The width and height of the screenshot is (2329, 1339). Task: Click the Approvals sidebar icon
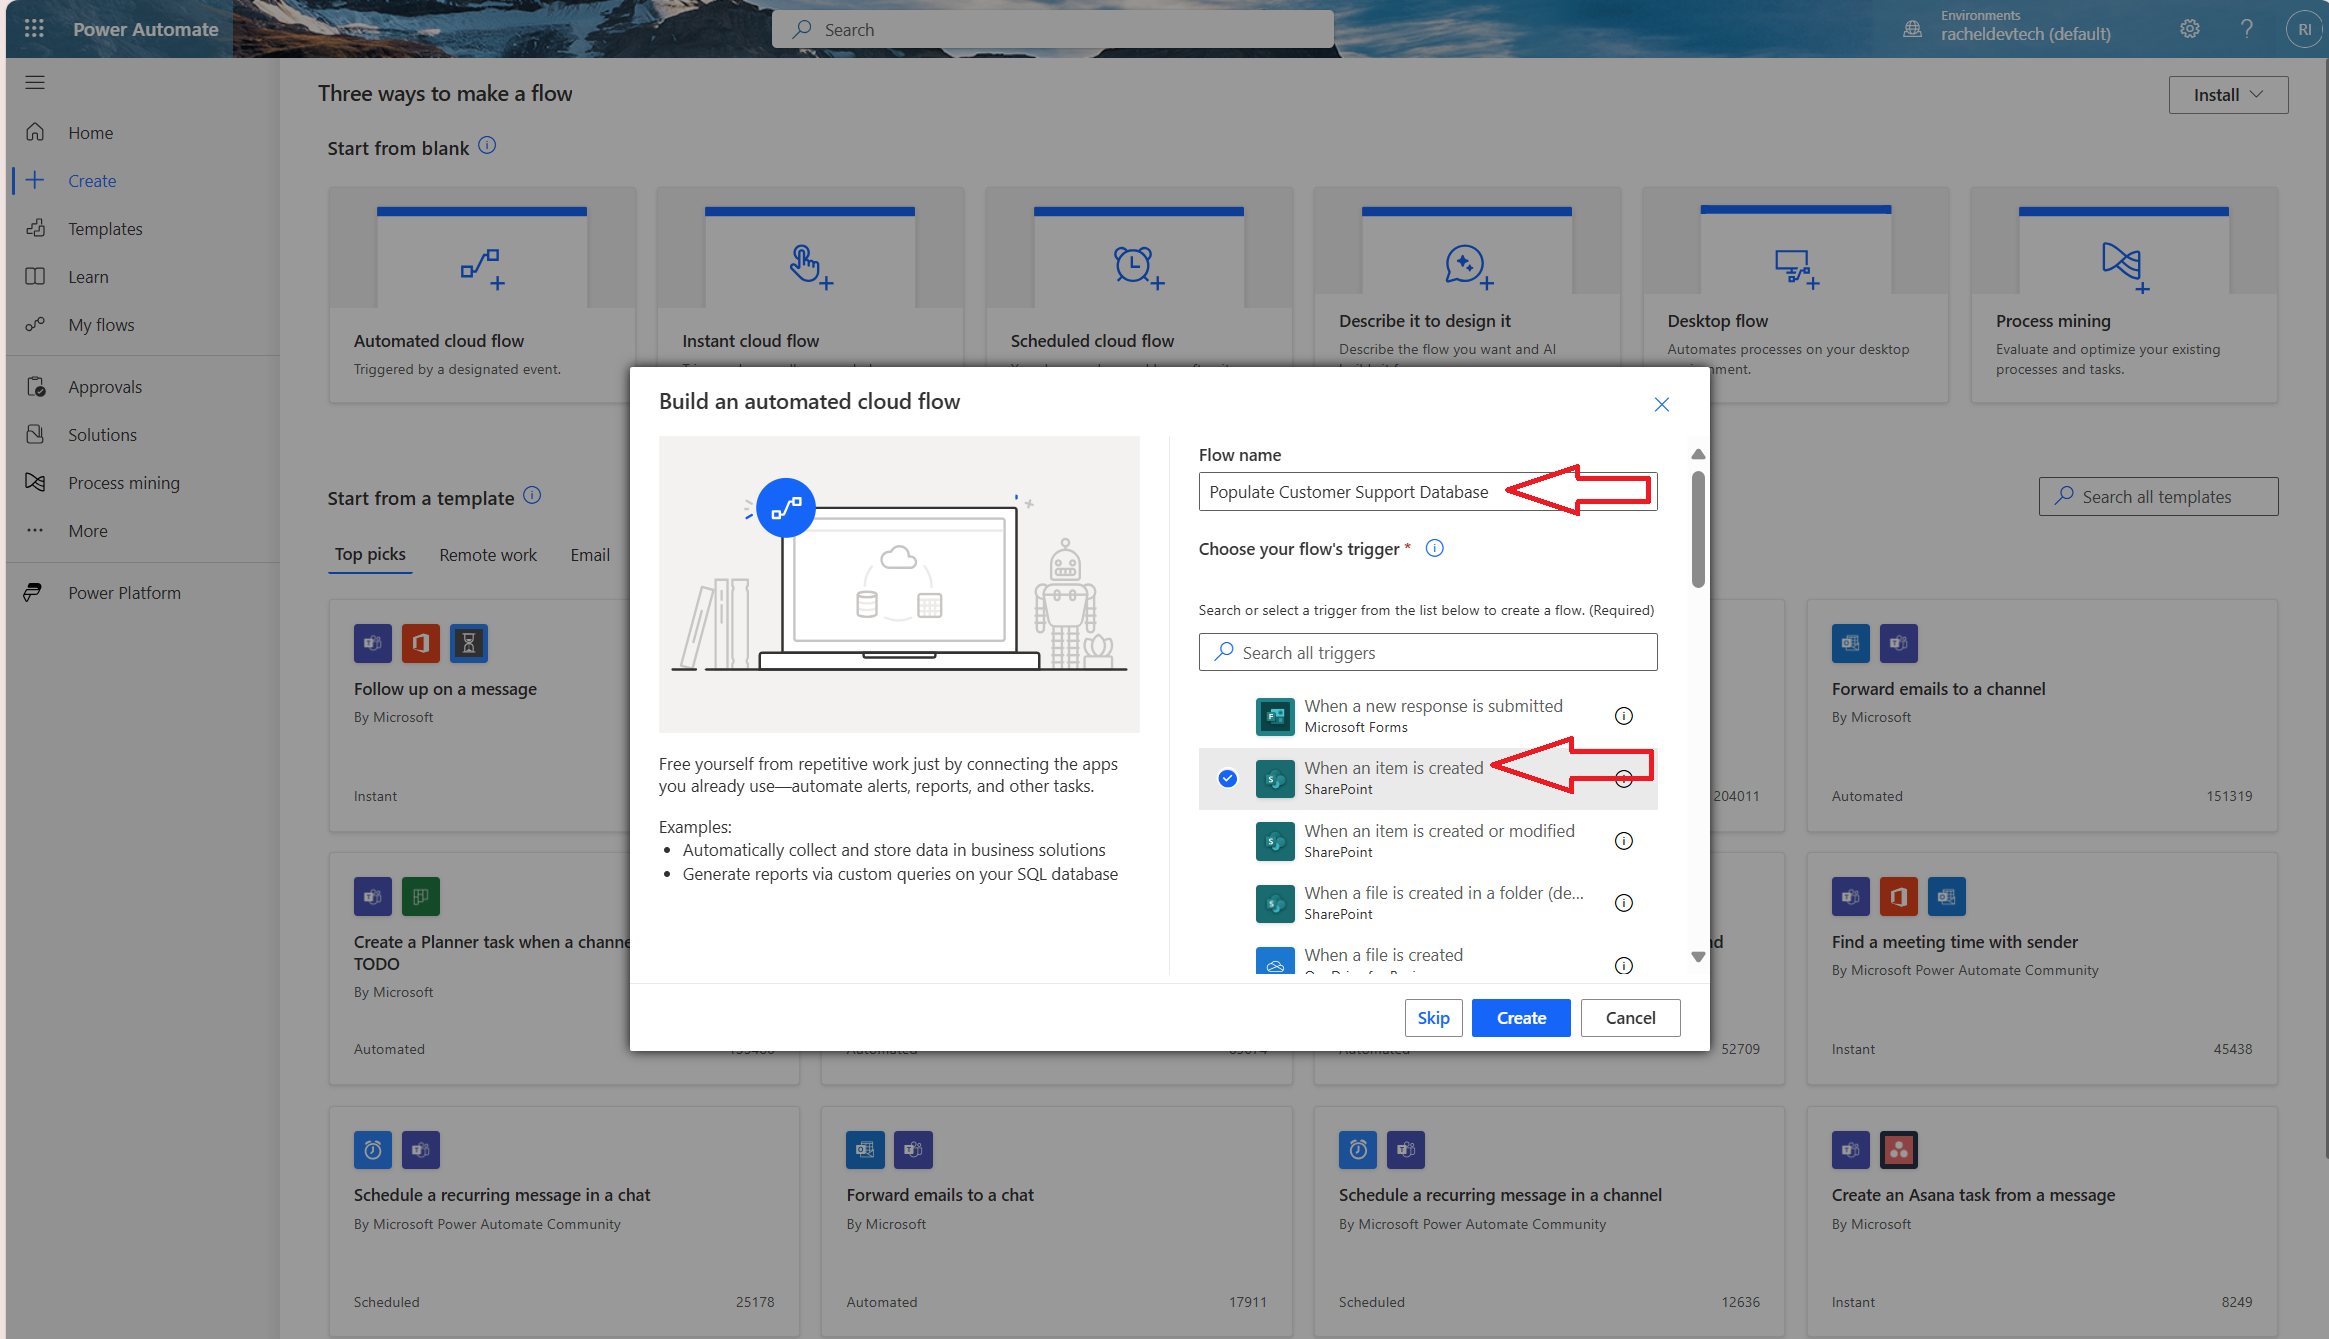tap(36, 386)
